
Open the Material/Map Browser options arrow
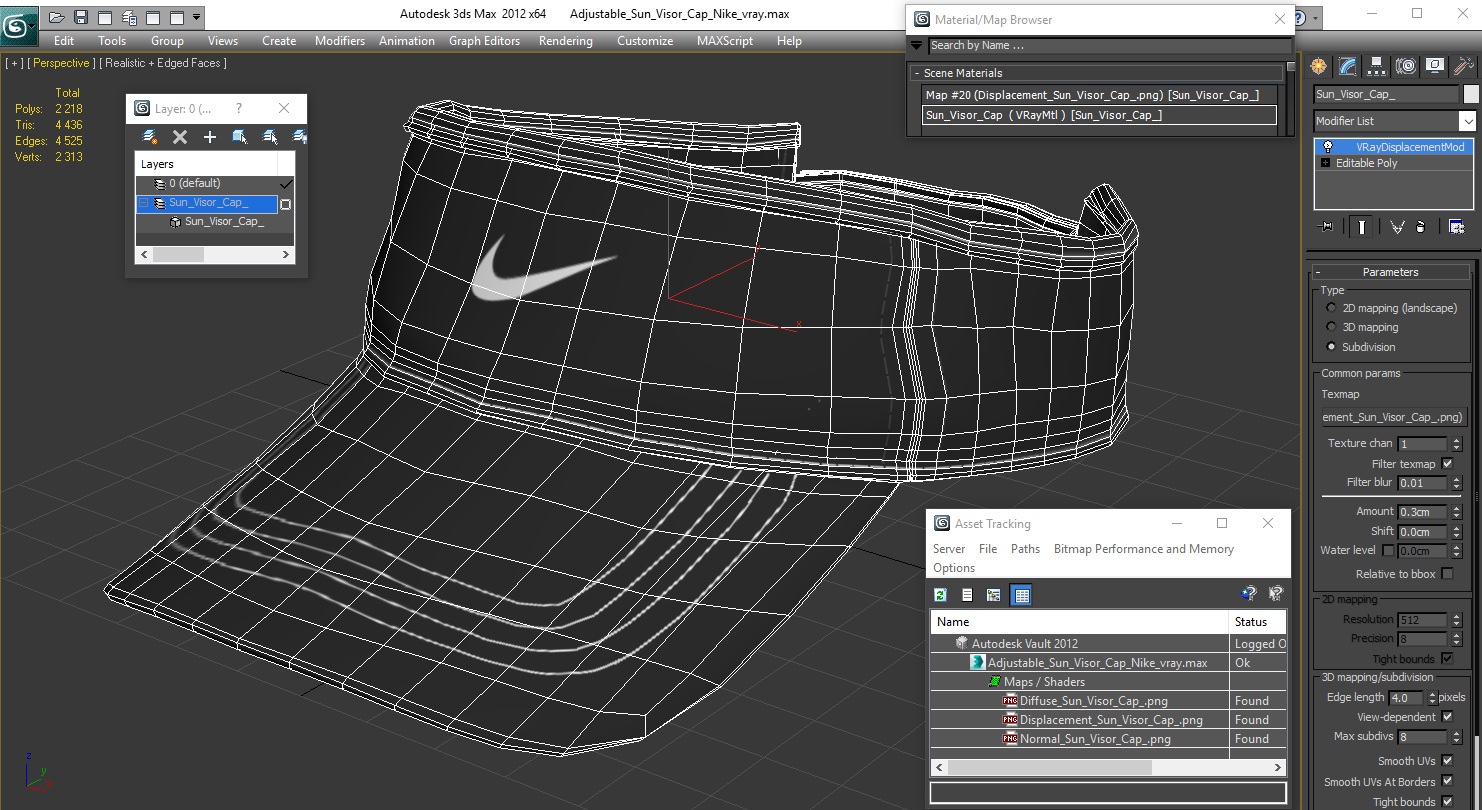pos(916,45)
